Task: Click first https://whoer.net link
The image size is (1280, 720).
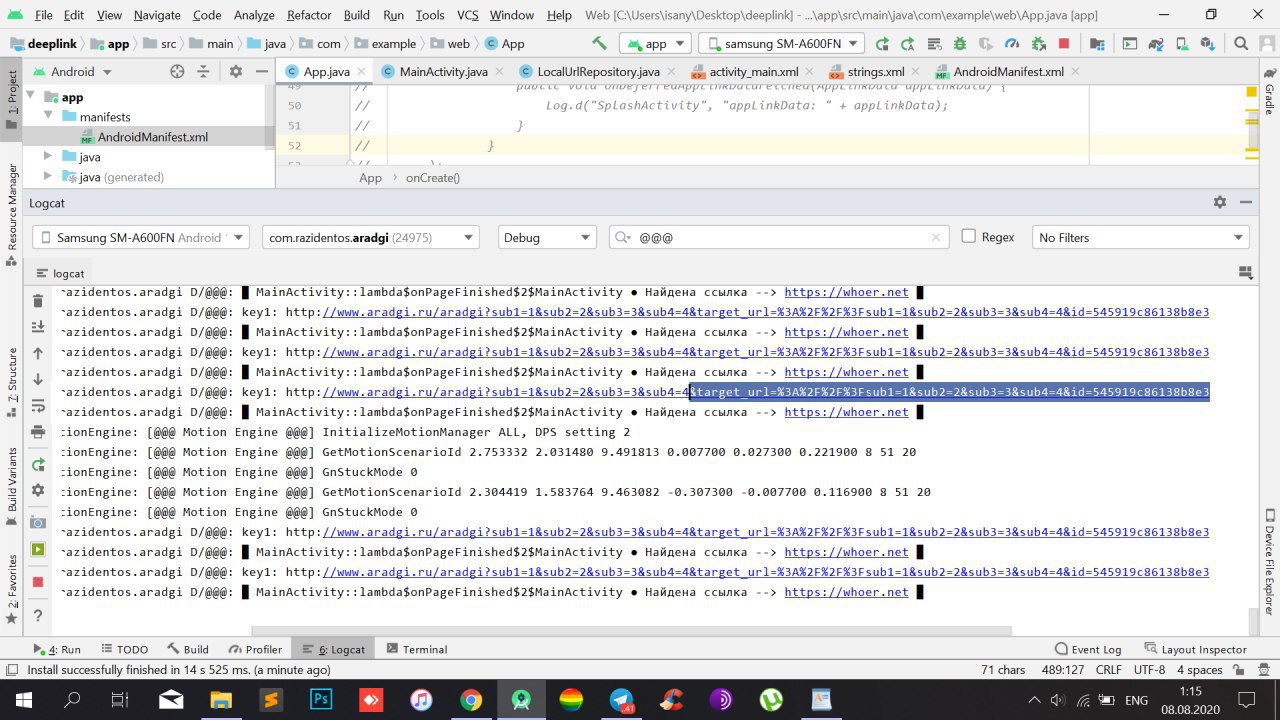Action: (x=846, y=292)
